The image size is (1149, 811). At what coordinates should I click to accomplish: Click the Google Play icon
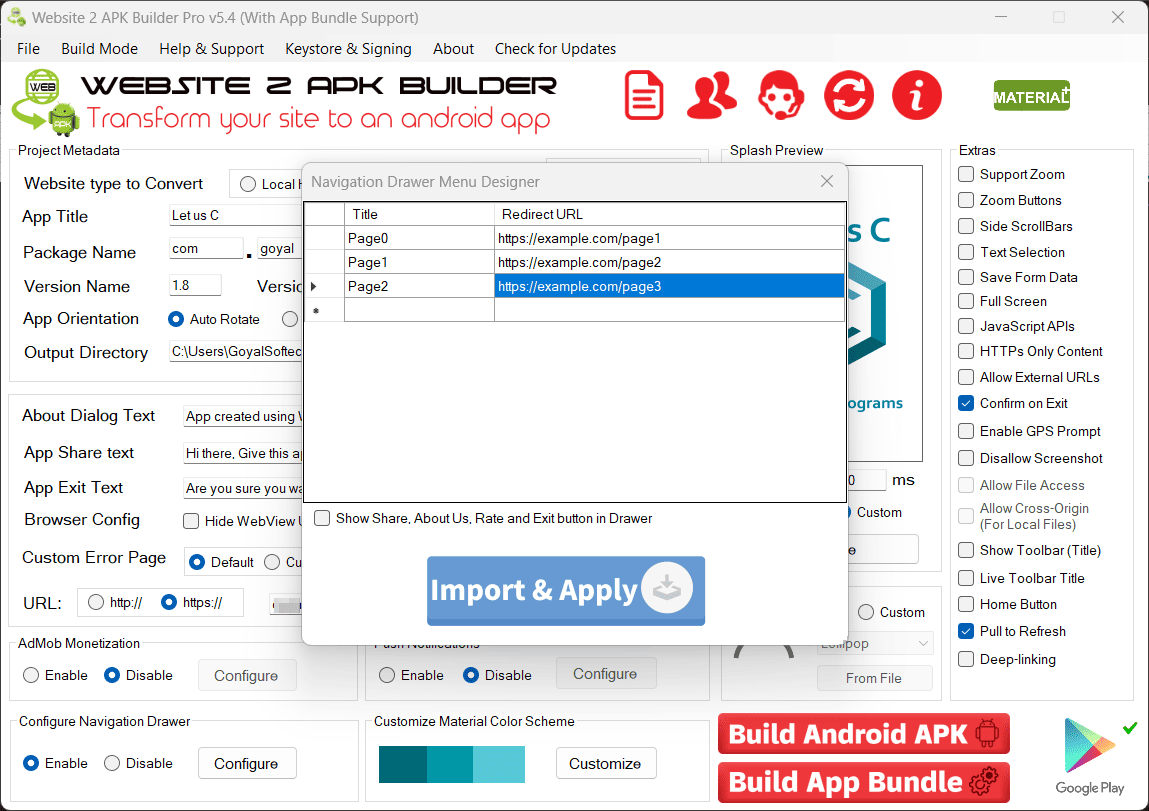tap(1090, 745)
